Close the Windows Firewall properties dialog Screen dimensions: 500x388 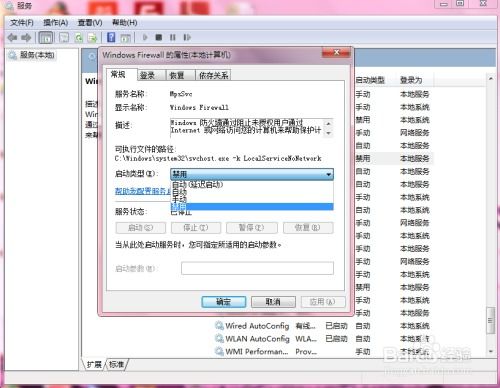tap(336, 53)
